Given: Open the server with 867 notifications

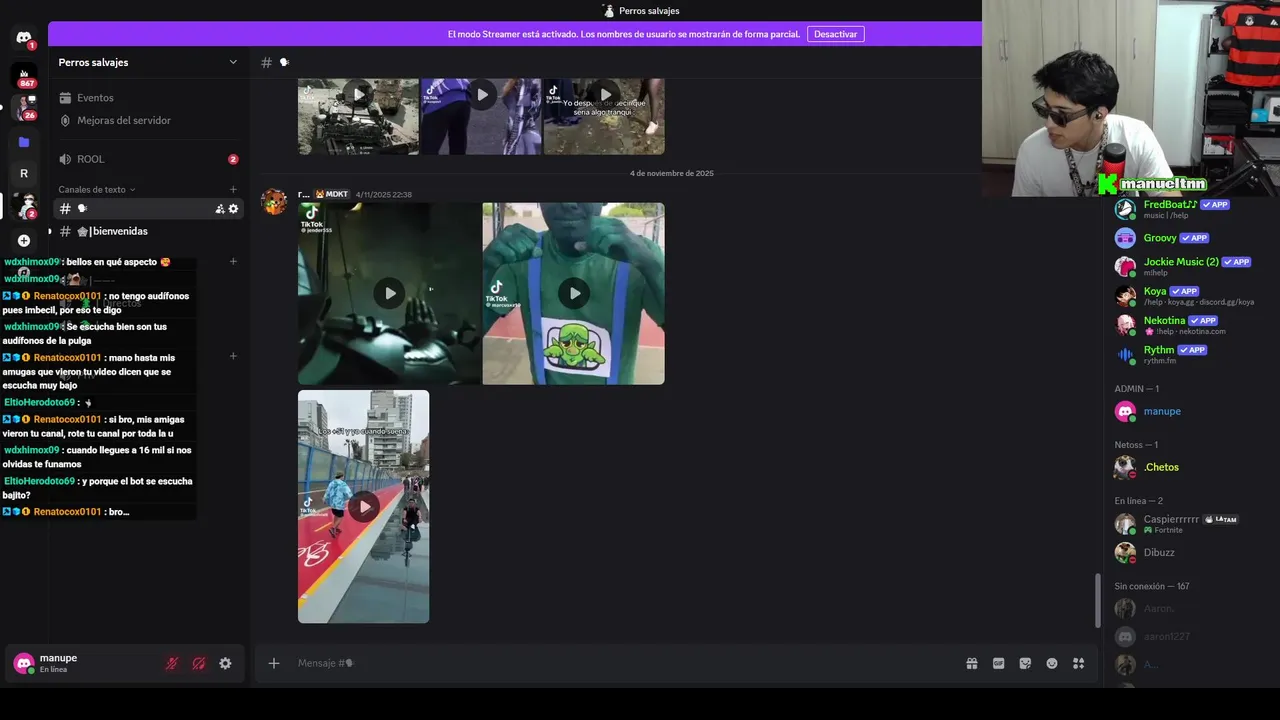Looking at the screenshot, I should pyautogui.click(x=24, y=75).
